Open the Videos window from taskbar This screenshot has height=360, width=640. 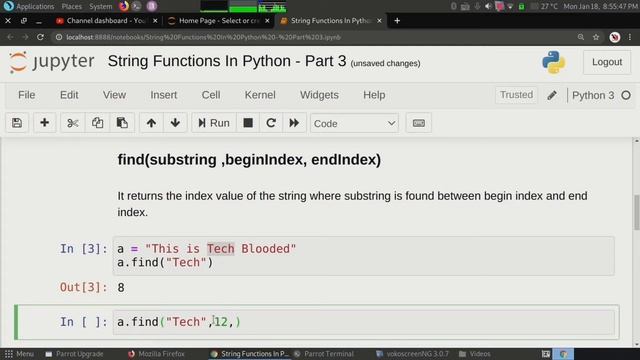click(475, 354)
